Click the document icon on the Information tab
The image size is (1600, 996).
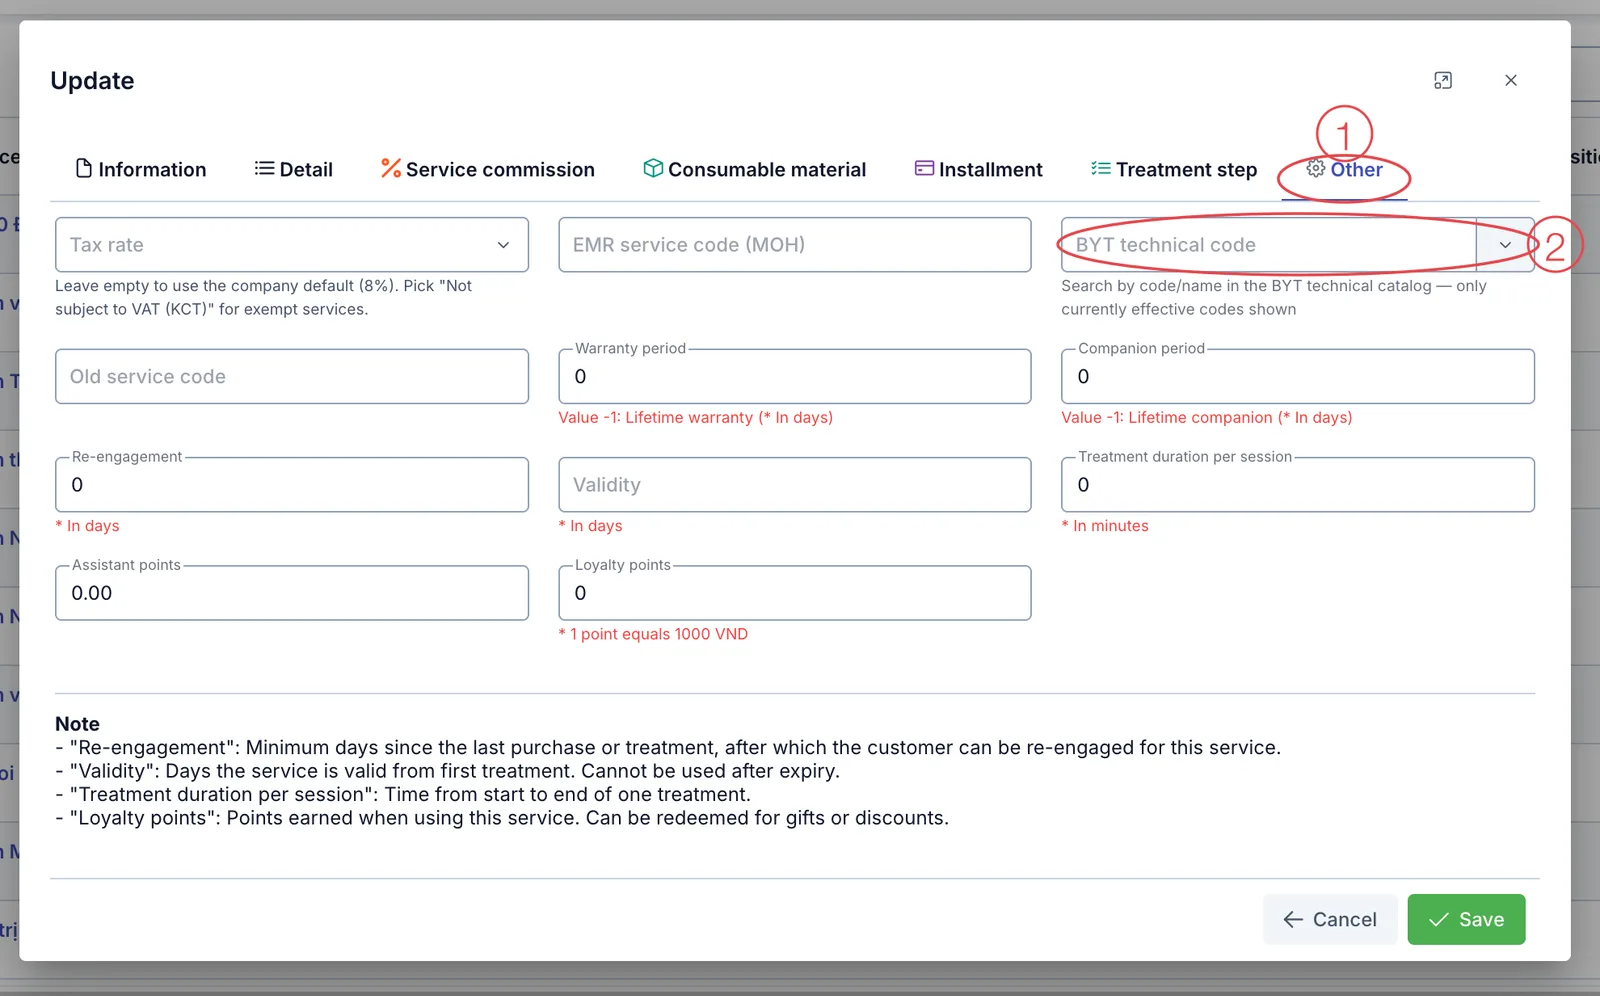pyautogui.click(x=84, y=168)
